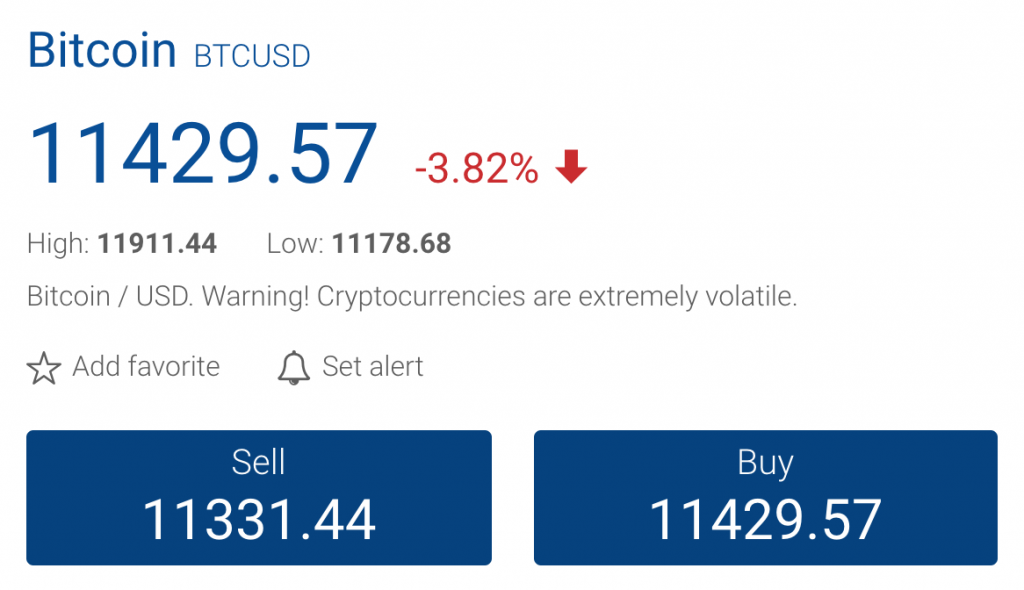Screen dimensions: 1024x590
Task: Open the Sell order button
Action: [x=259, y=497]
